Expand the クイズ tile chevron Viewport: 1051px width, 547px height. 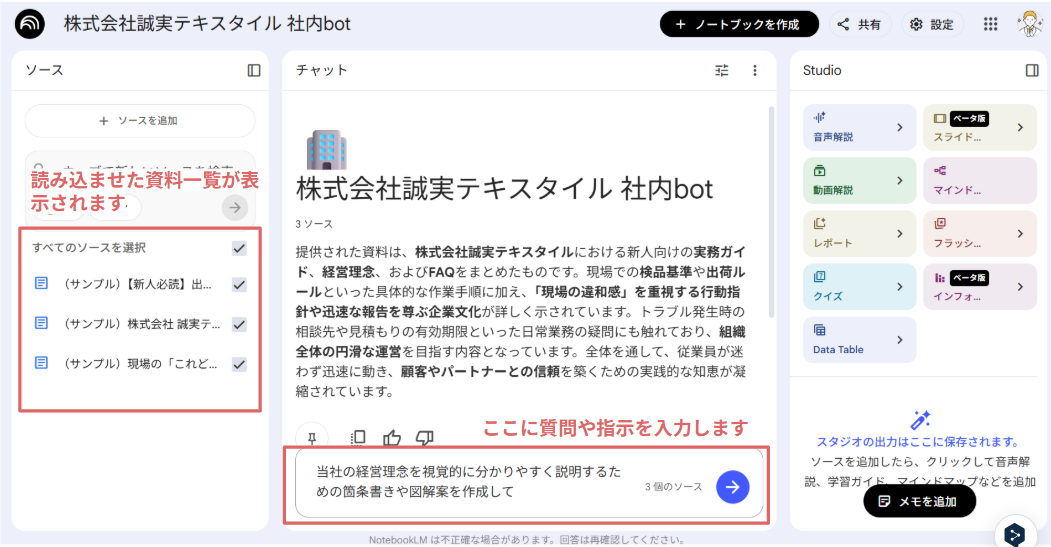coord(900,286)
